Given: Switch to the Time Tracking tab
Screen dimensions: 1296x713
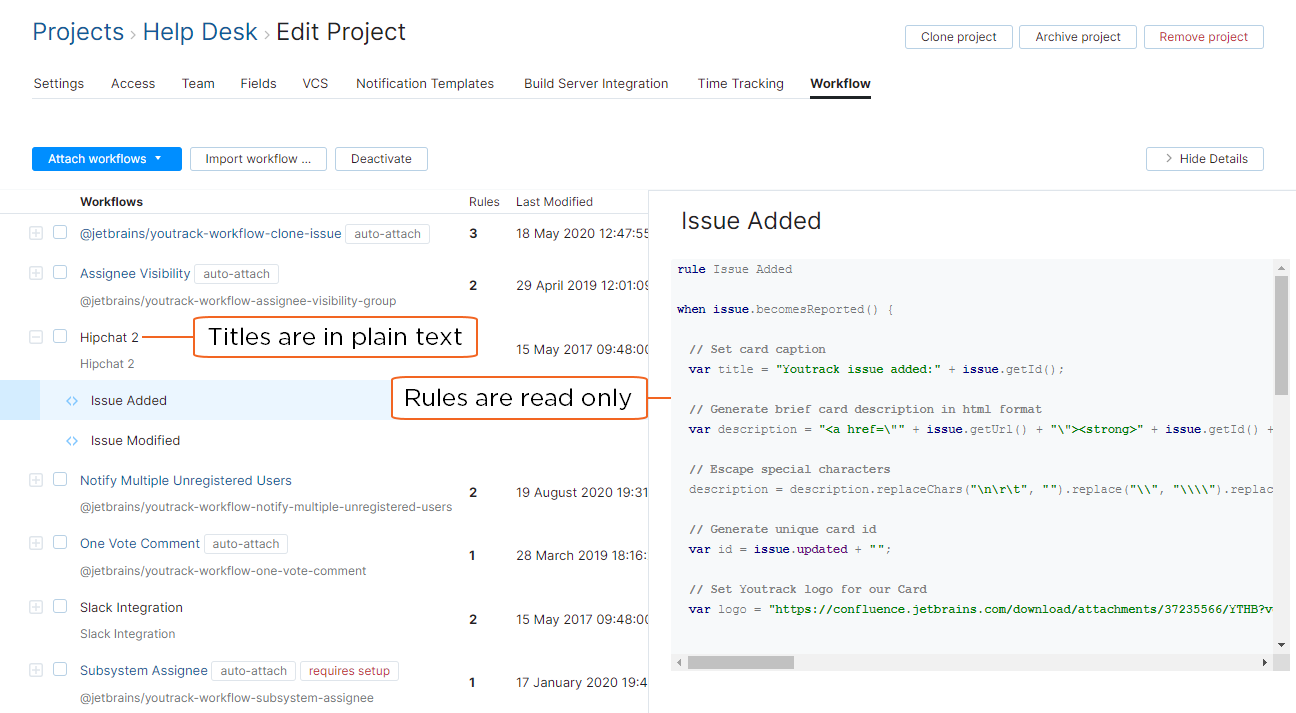Looking at the screenshot, I should click(740, 83).
